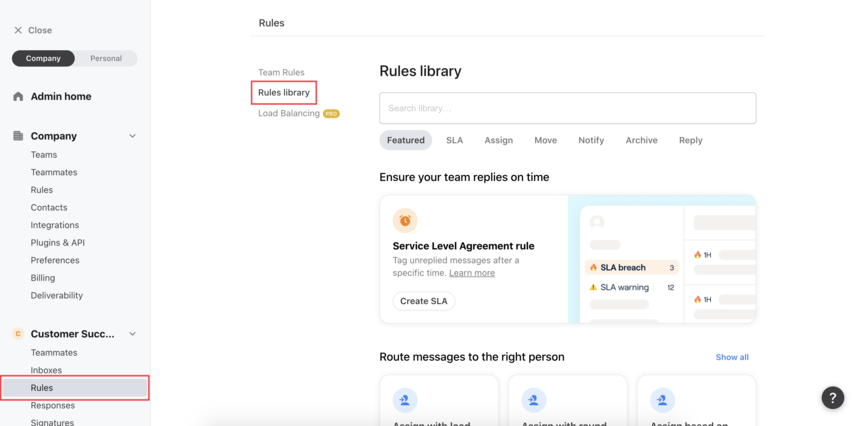860x426 pixels.
Task: Select the Move filter tab
Action: click(546, 140)
